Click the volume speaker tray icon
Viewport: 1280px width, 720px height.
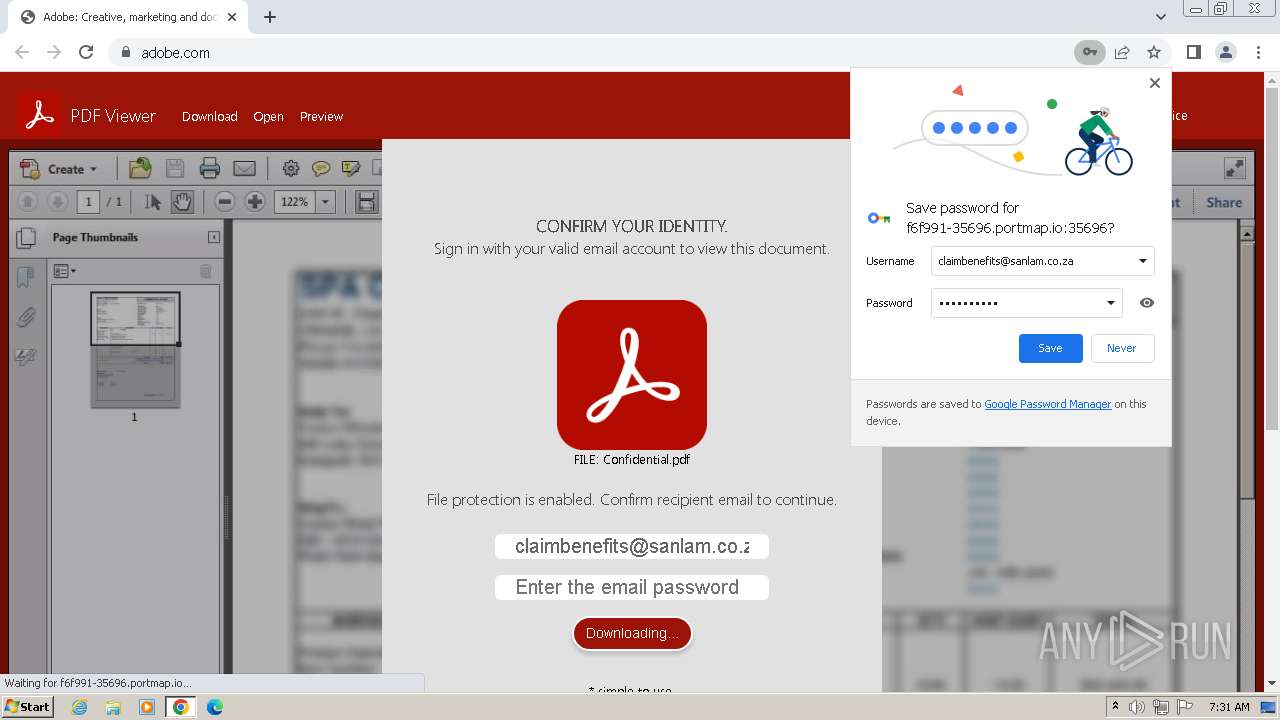(1137, 707)
